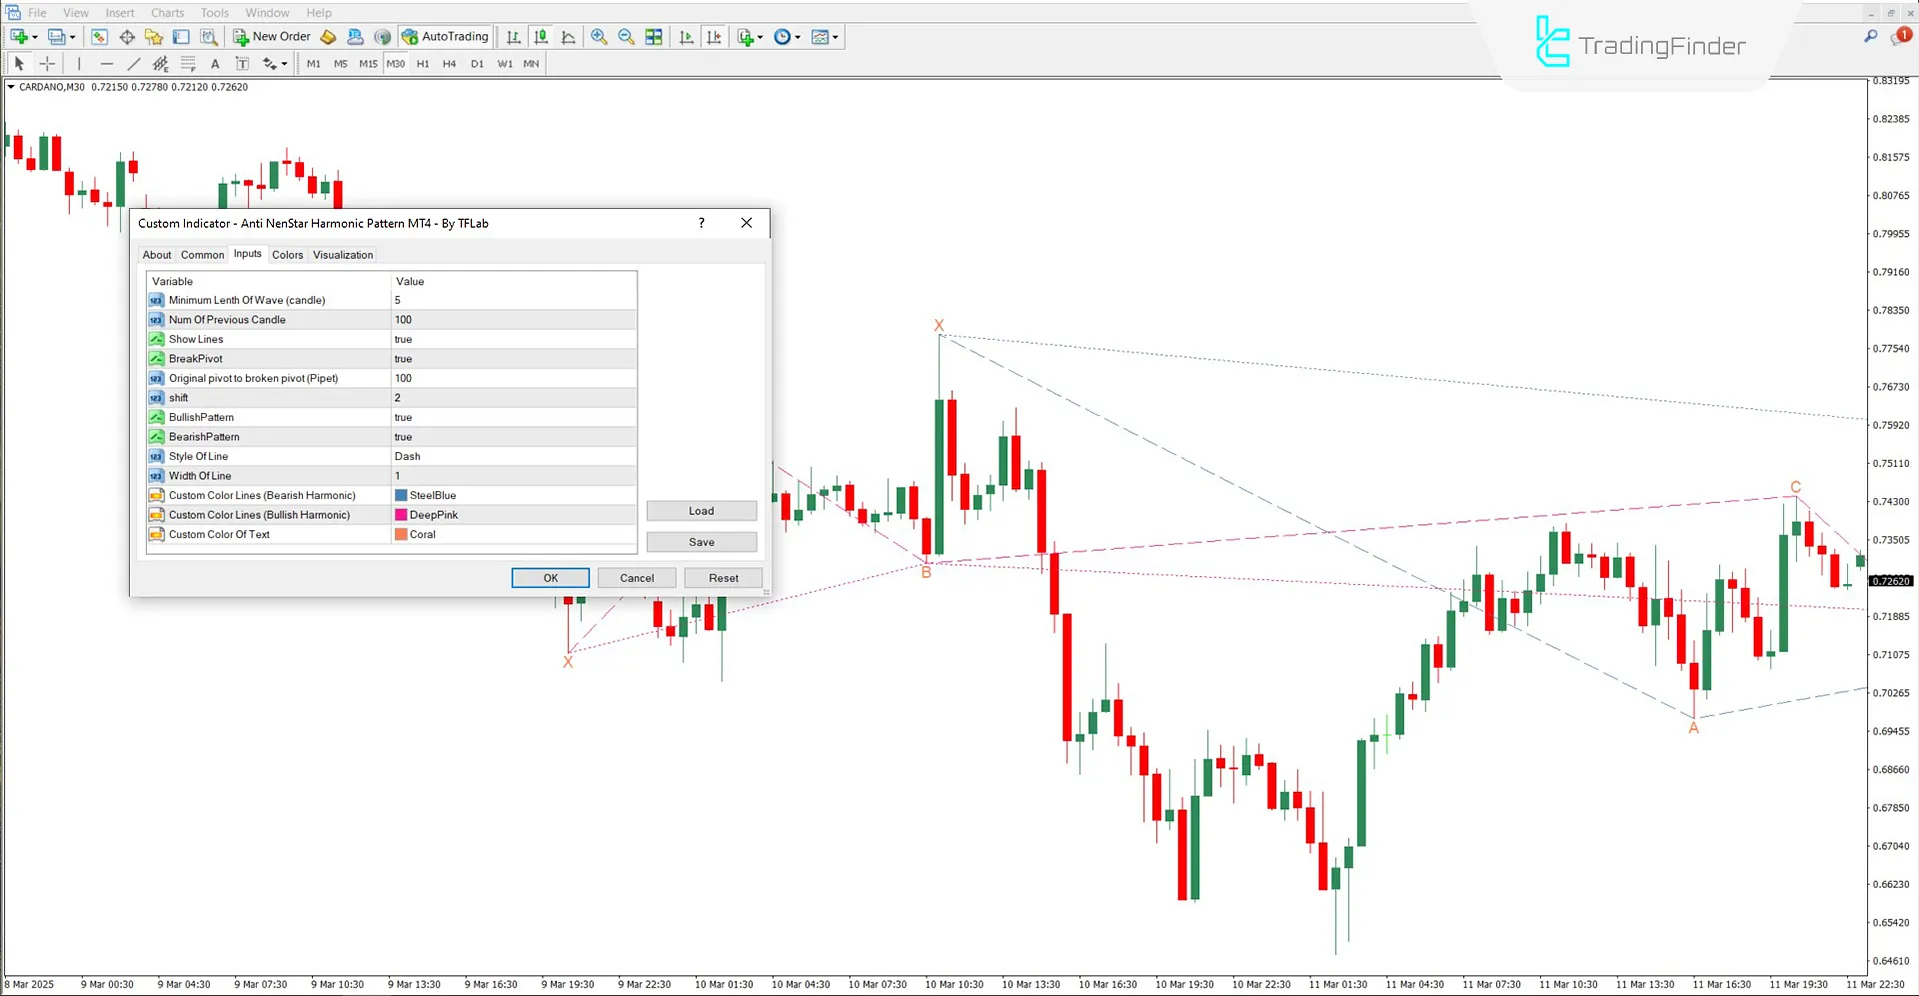Expand the periodicity clock dropdown arrow
Image resolution: width=1919 pixels, height=996 pixels.
tap(798, 37)
